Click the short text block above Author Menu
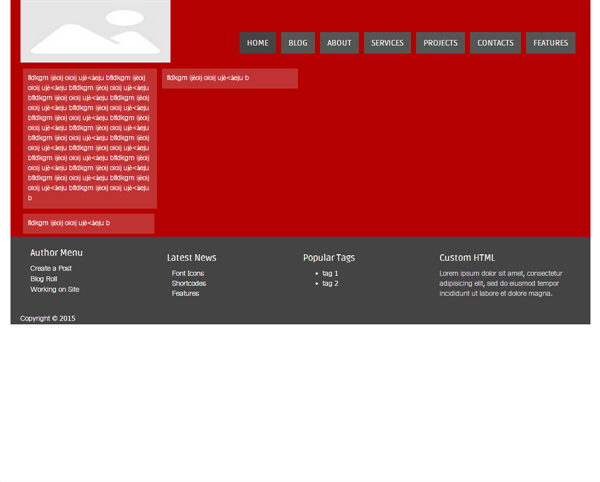 tap(89, 223)
